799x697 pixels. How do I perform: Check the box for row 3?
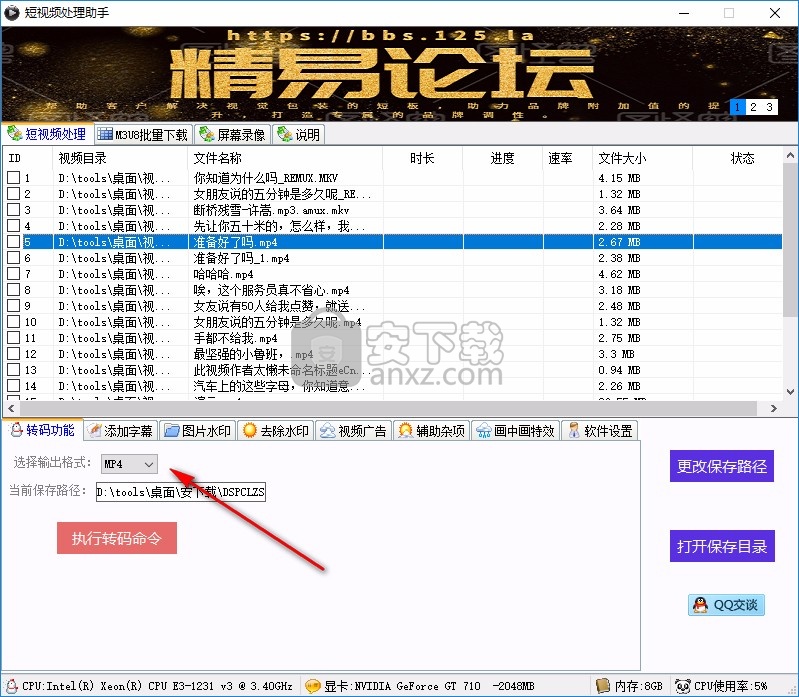14,210
